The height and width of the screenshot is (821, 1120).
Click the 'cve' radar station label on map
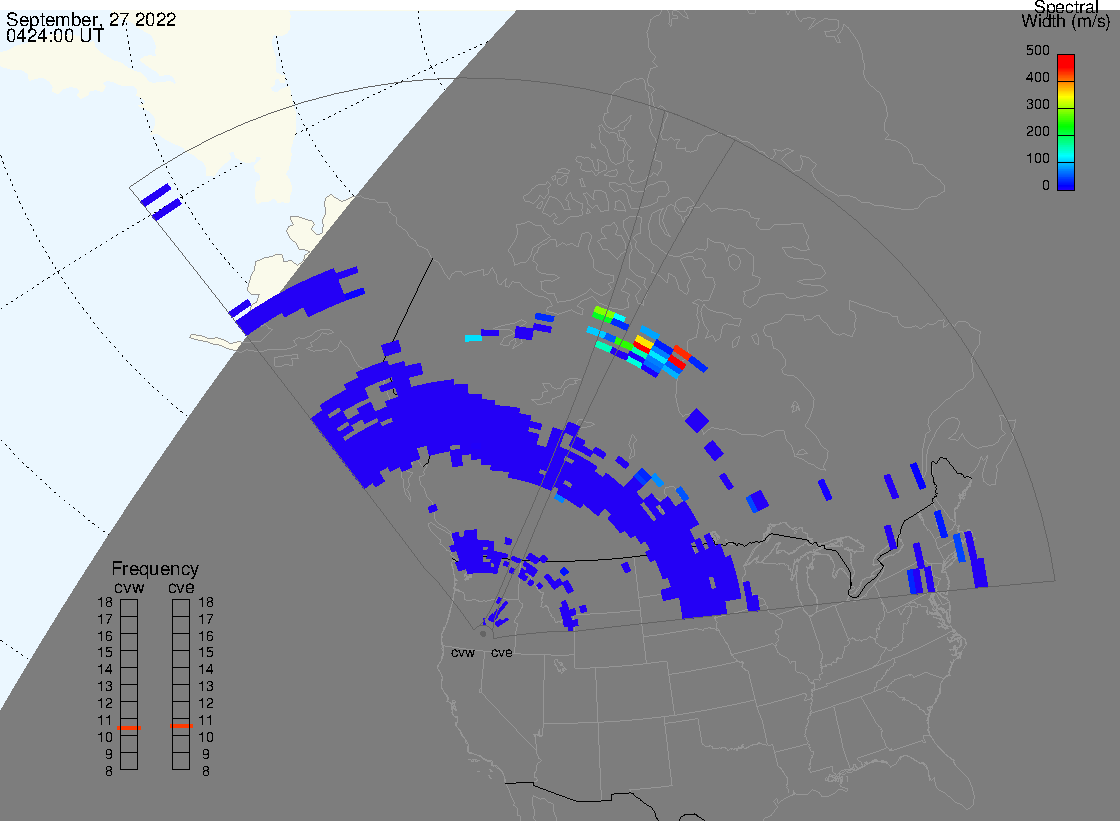(501, 653)
